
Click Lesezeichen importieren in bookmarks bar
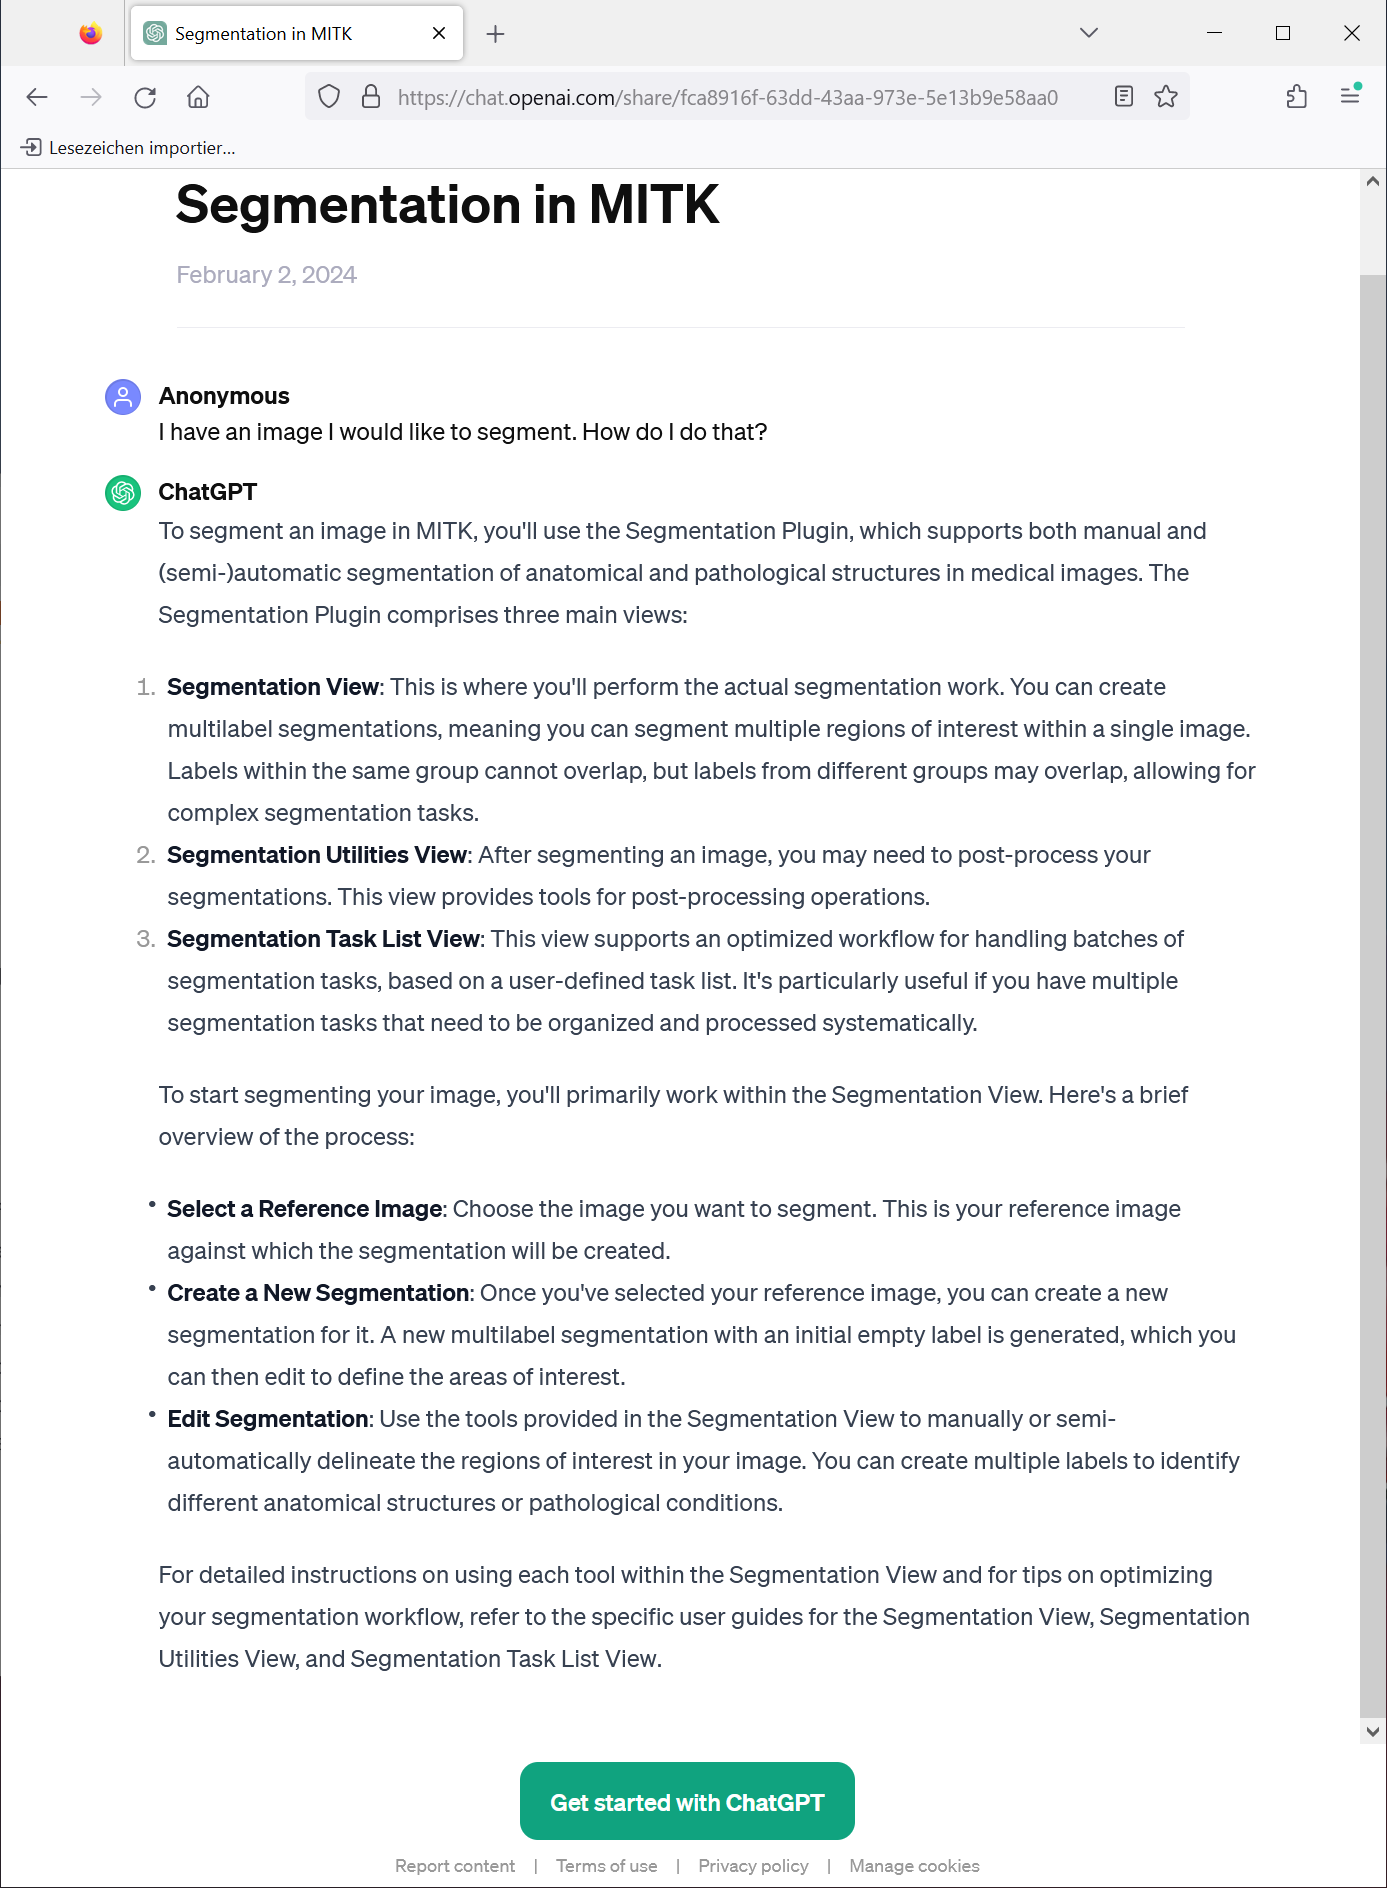[x=128, y=148]
